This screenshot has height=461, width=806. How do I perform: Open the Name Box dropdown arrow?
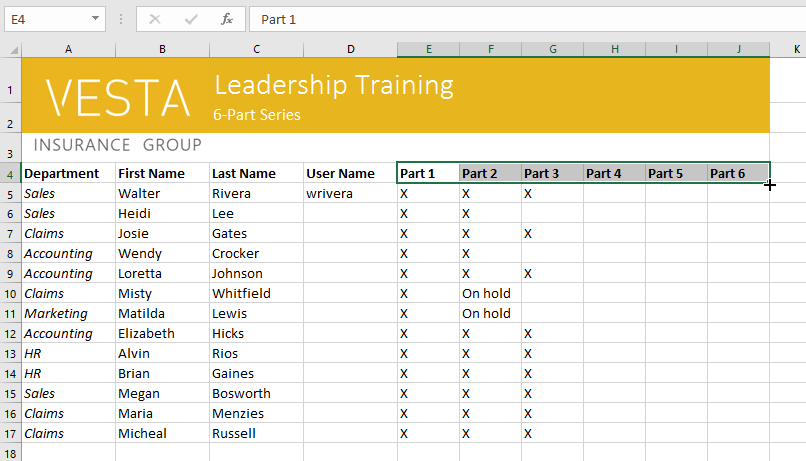95,19
